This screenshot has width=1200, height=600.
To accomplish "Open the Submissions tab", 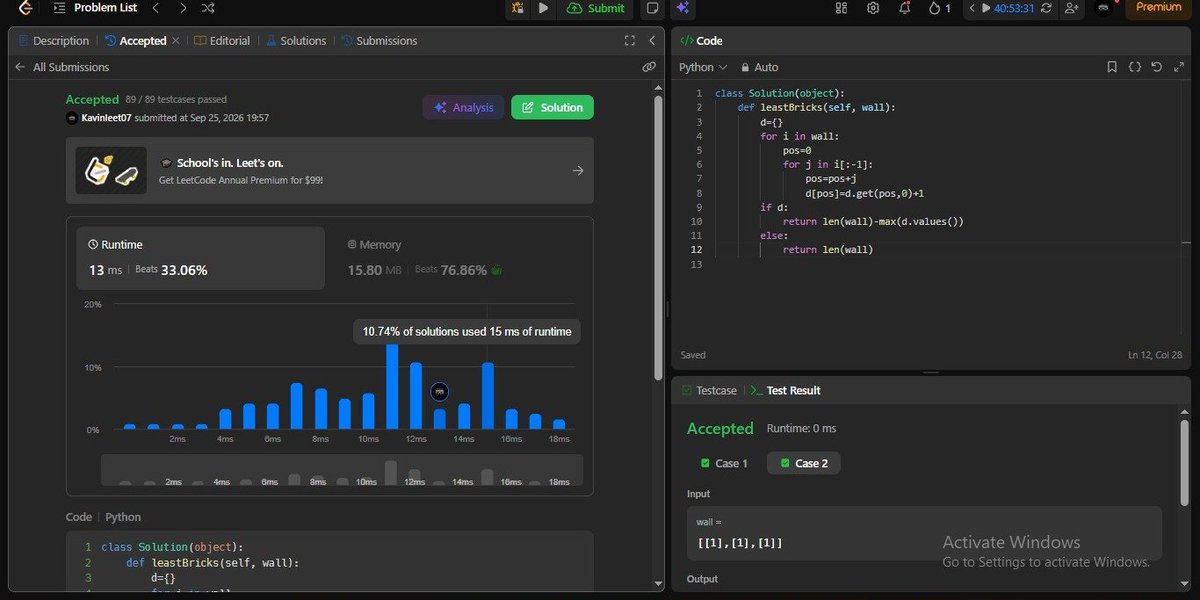I will pos(379,41).
